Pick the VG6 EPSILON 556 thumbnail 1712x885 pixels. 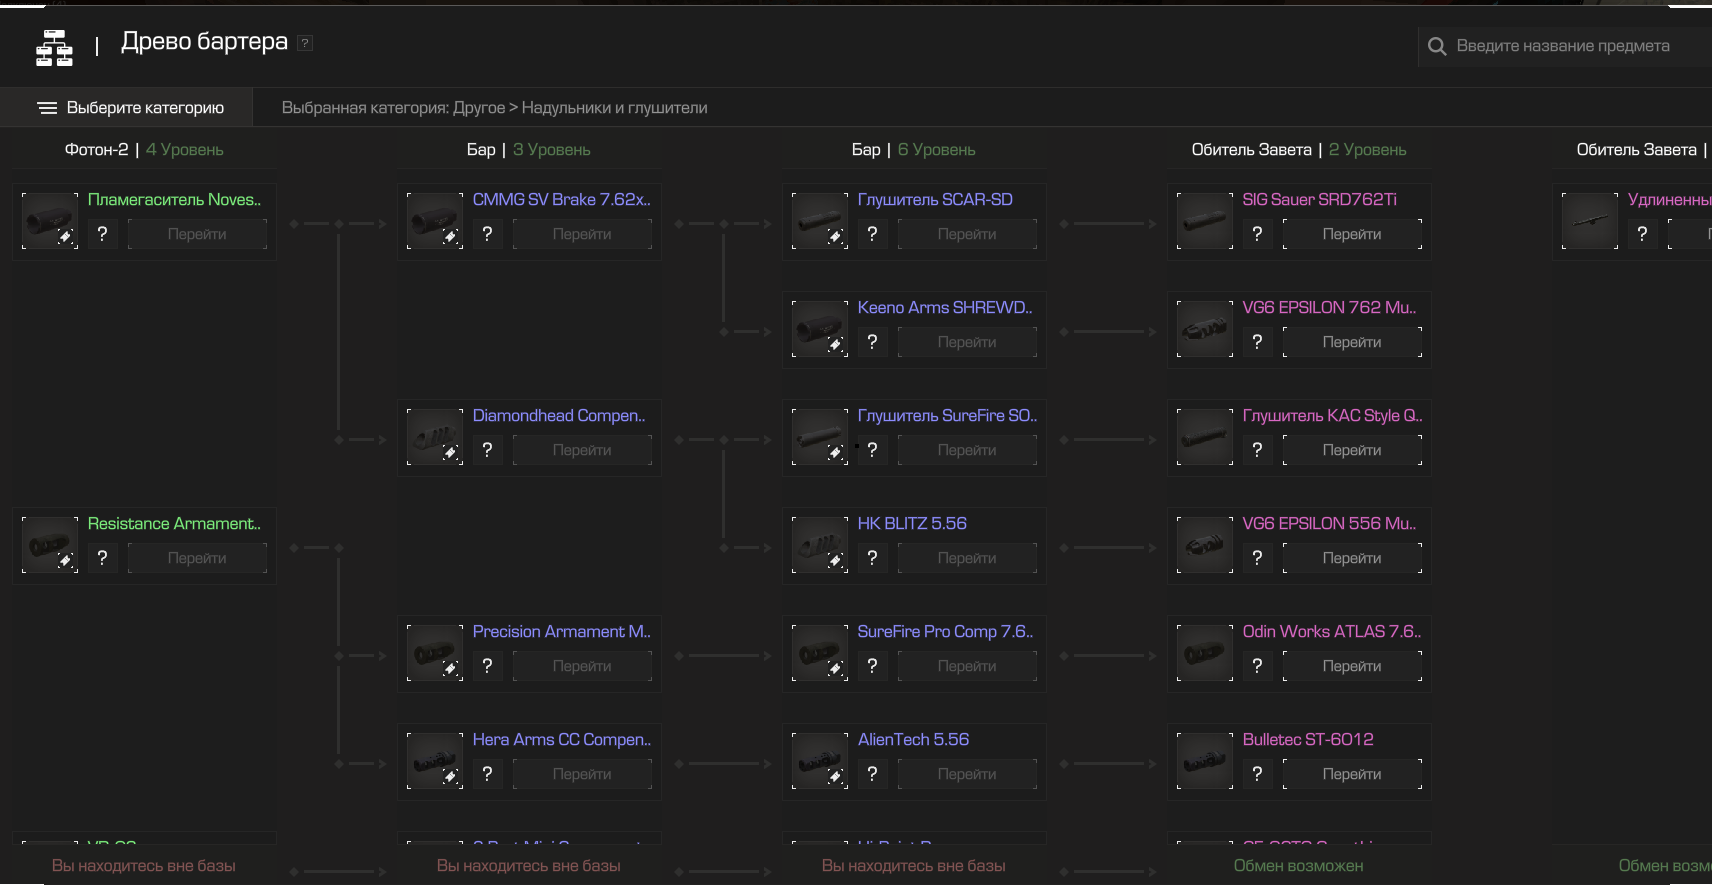1205,545
